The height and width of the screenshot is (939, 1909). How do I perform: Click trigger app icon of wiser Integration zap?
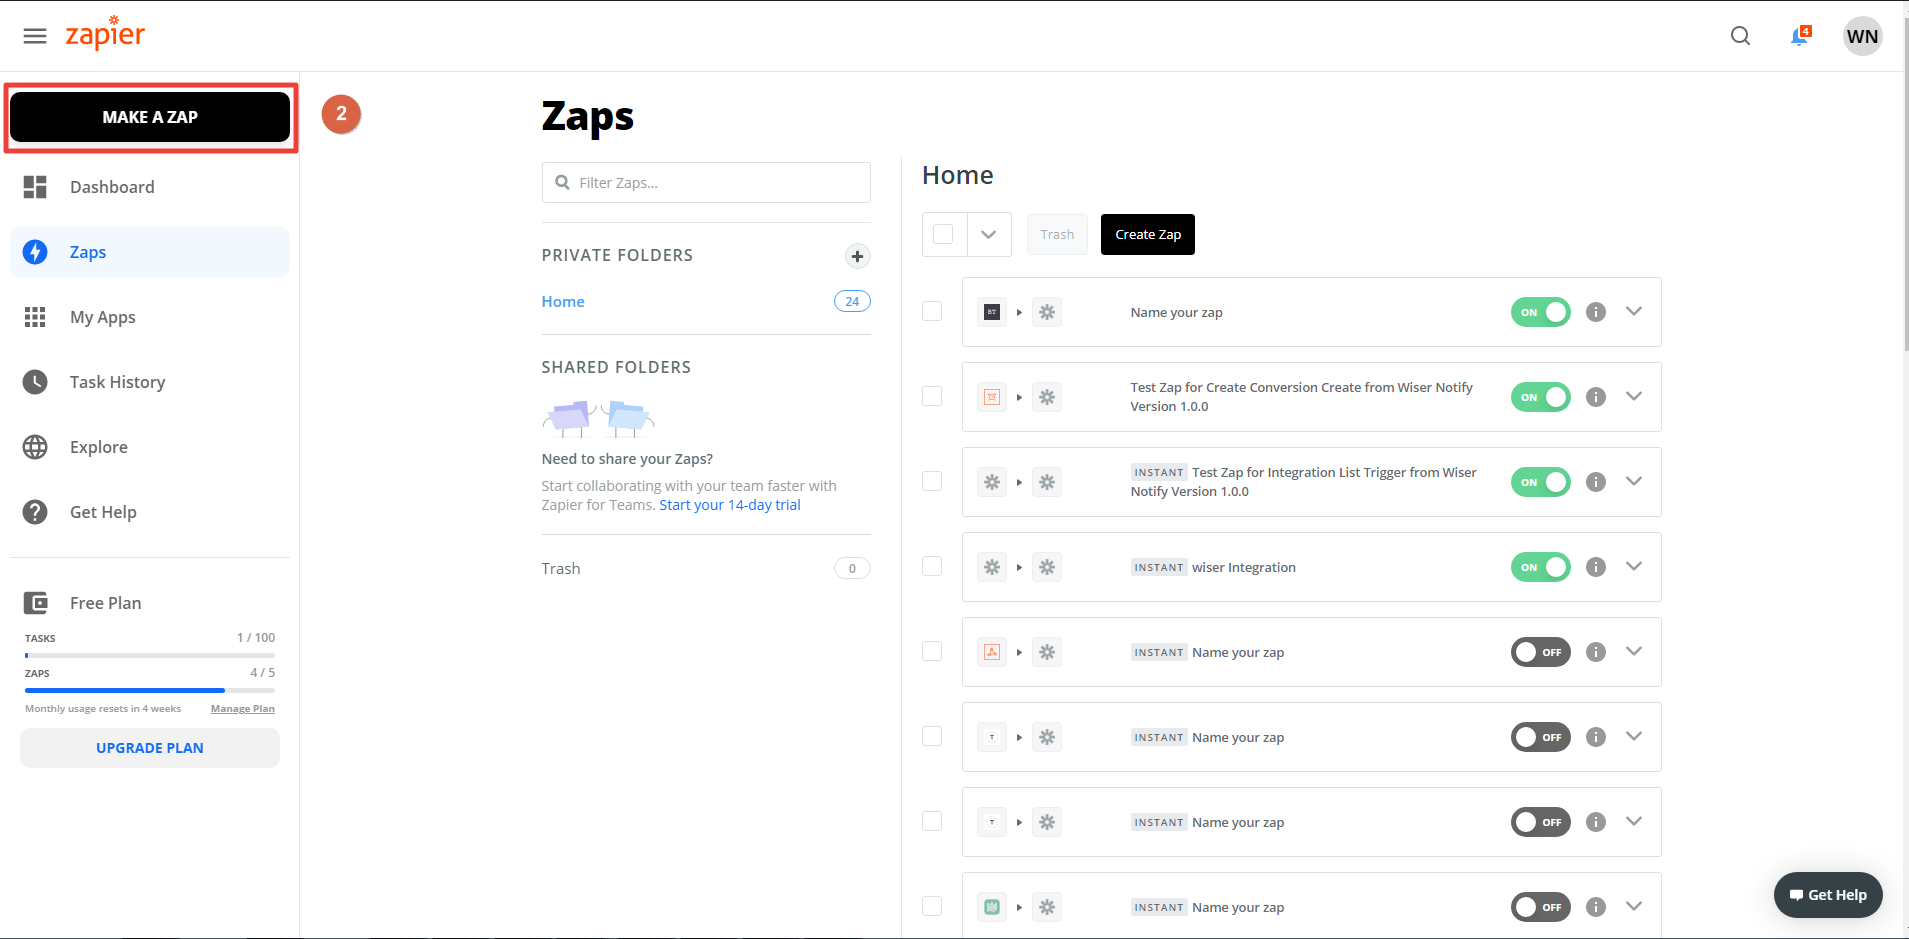pyautogui.click(x=992, y=567)
